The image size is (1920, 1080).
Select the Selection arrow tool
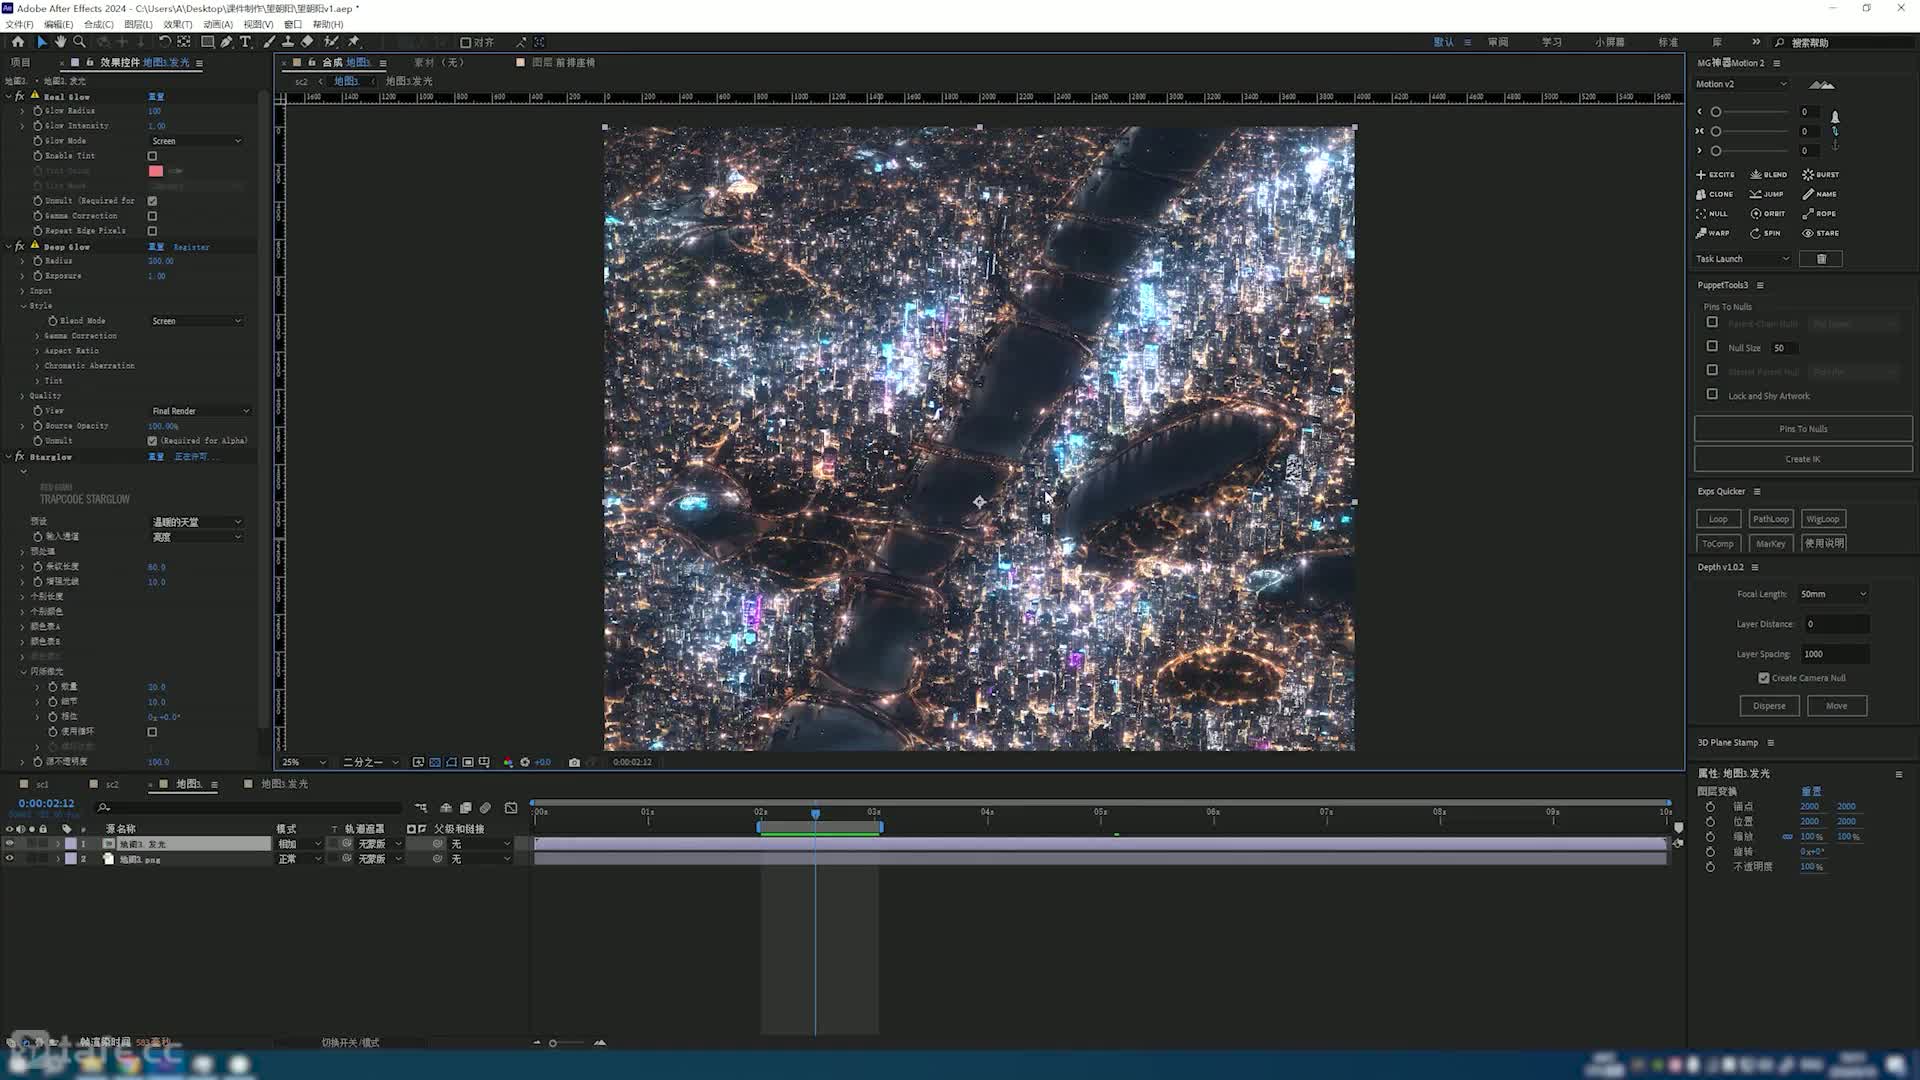click(x=41, y=42)
